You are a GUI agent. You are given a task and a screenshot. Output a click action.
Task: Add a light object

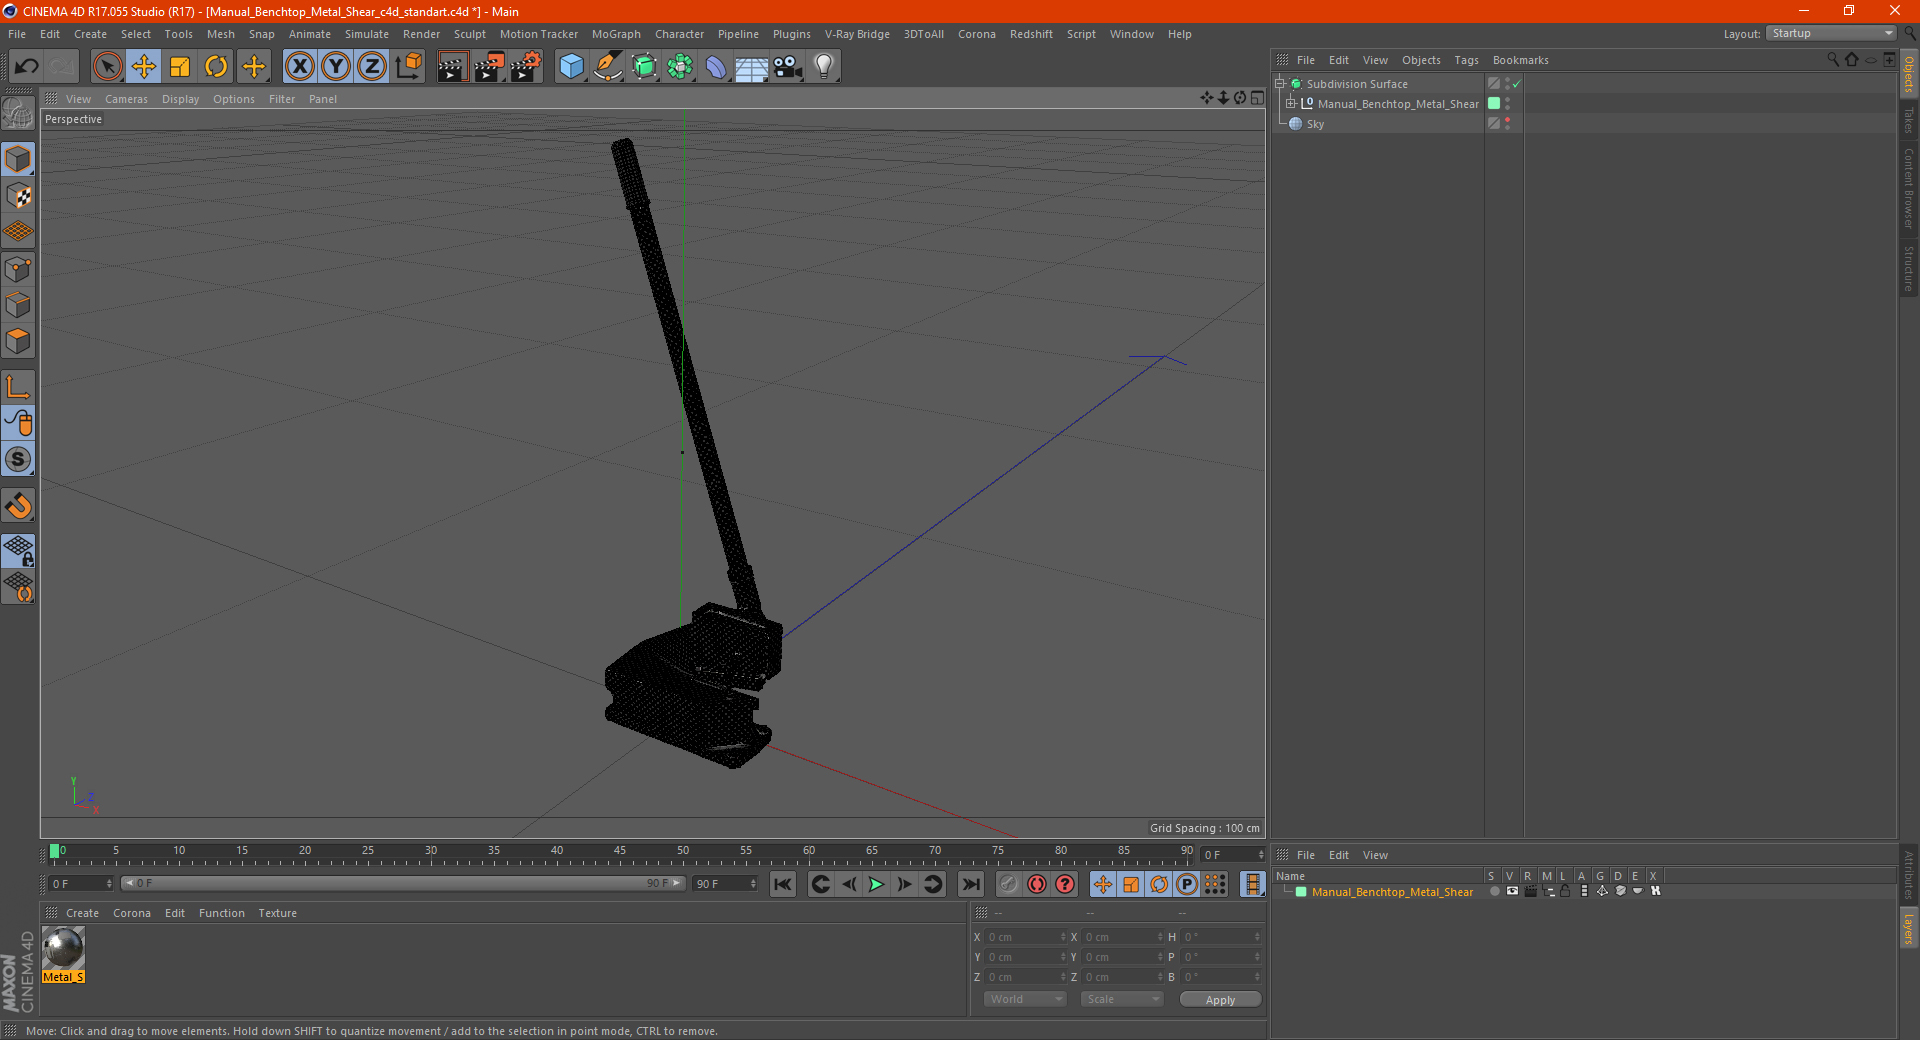click(x=824, y=66)
